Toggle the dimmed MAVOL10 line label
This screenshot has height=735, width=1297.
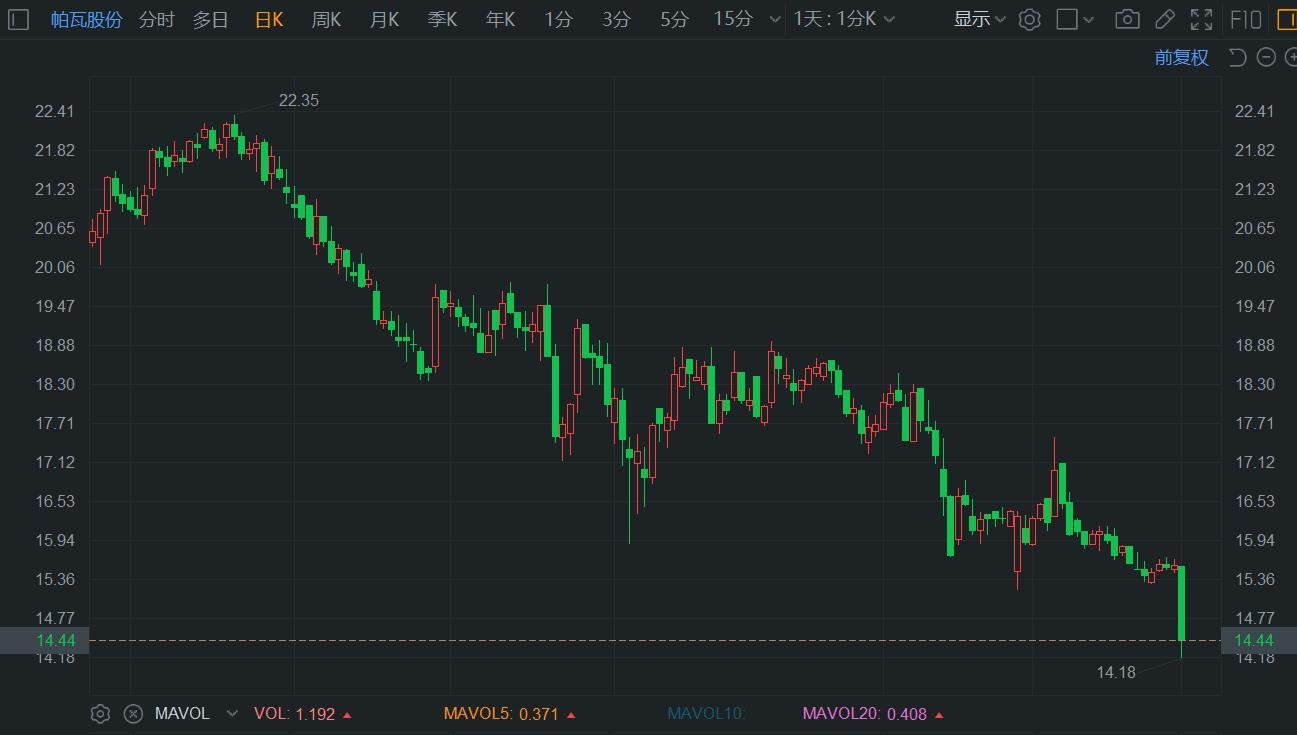[707, 714]
